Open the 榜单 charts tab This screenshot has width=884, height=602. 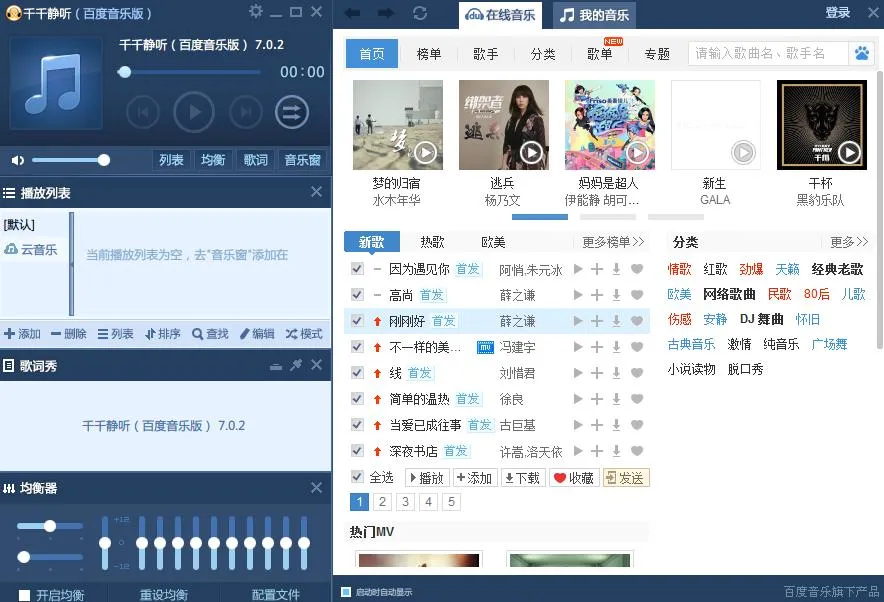[x=429, y=54]
